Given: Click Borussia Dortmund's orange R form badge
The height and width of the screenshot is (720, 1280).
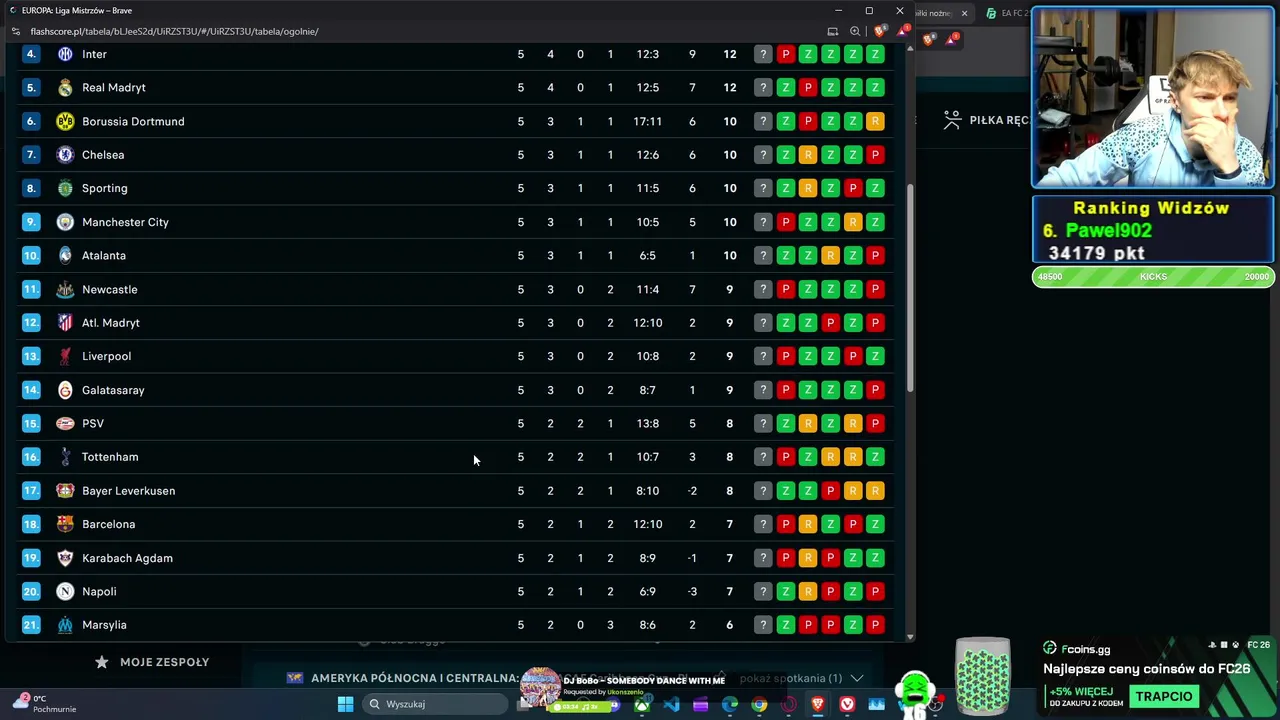Looking at the screenshot, I should pos(875,121).
